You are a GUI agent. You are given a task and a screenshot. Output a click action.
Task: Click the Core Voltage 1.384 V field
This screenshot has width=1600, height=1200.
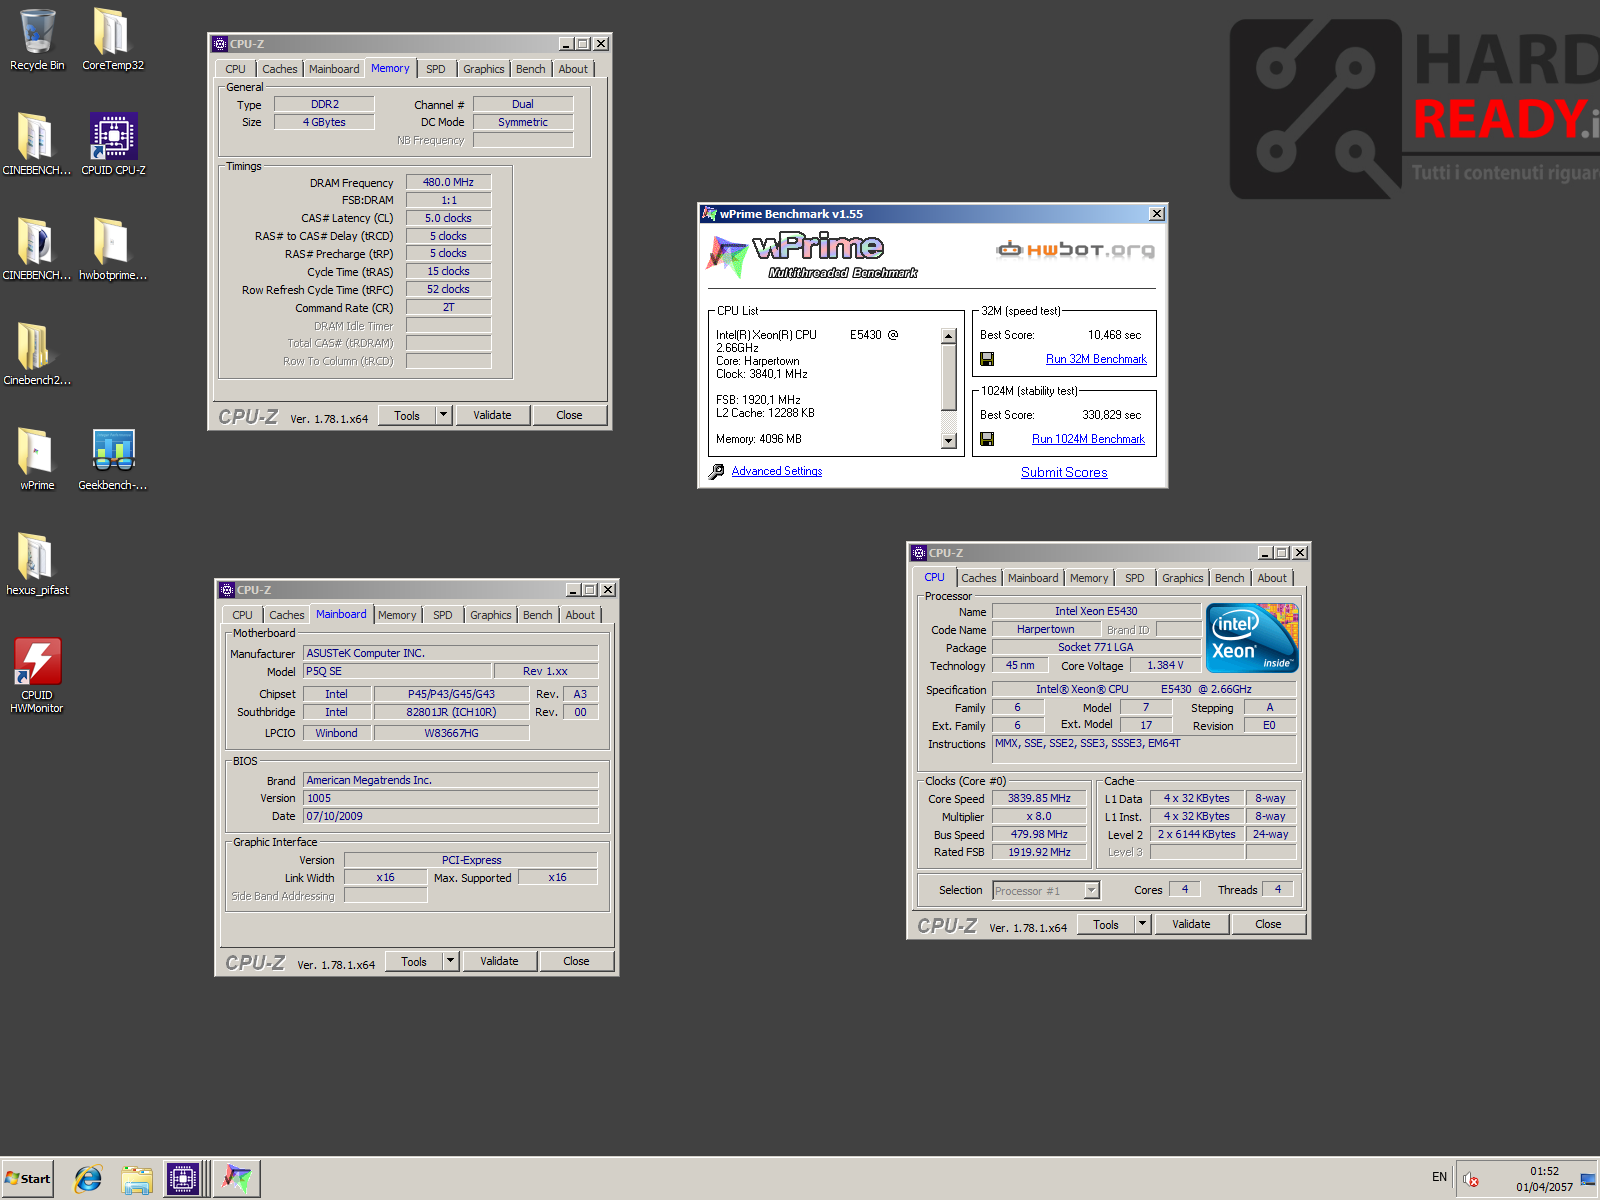[x=1165, y=665]
